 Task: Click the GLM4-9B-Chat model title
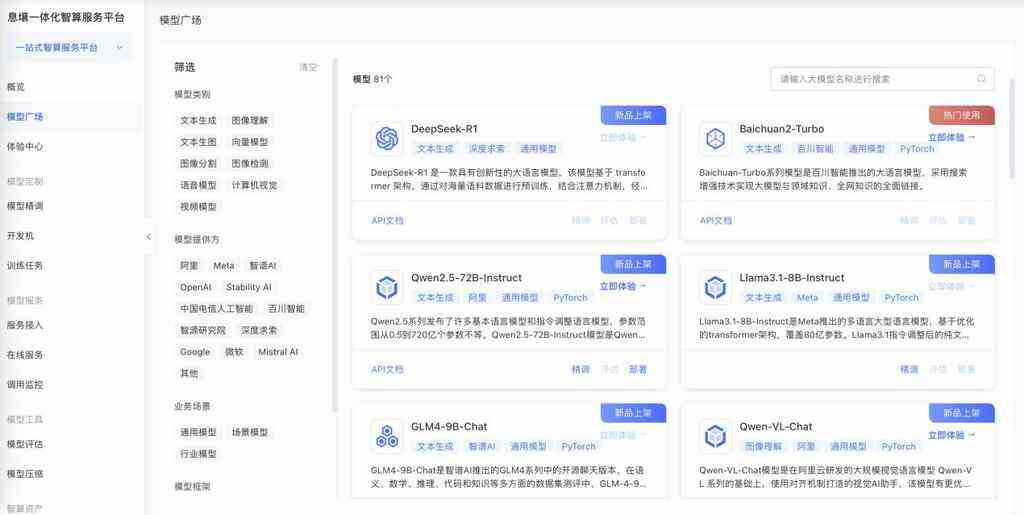pyautogui.click(x=449, y=427)
